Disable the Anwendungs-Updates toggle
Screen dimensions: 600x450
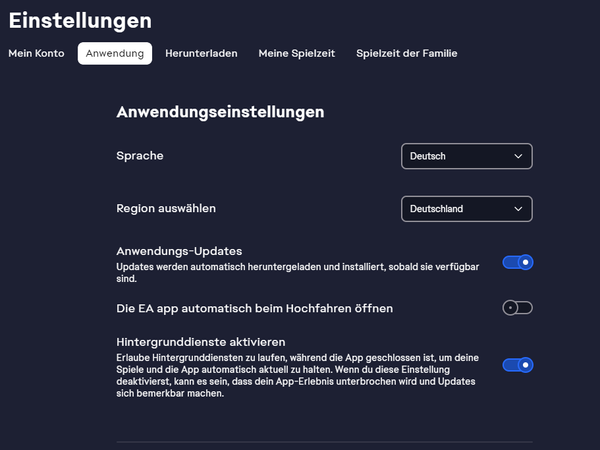(x=518, y=262)
